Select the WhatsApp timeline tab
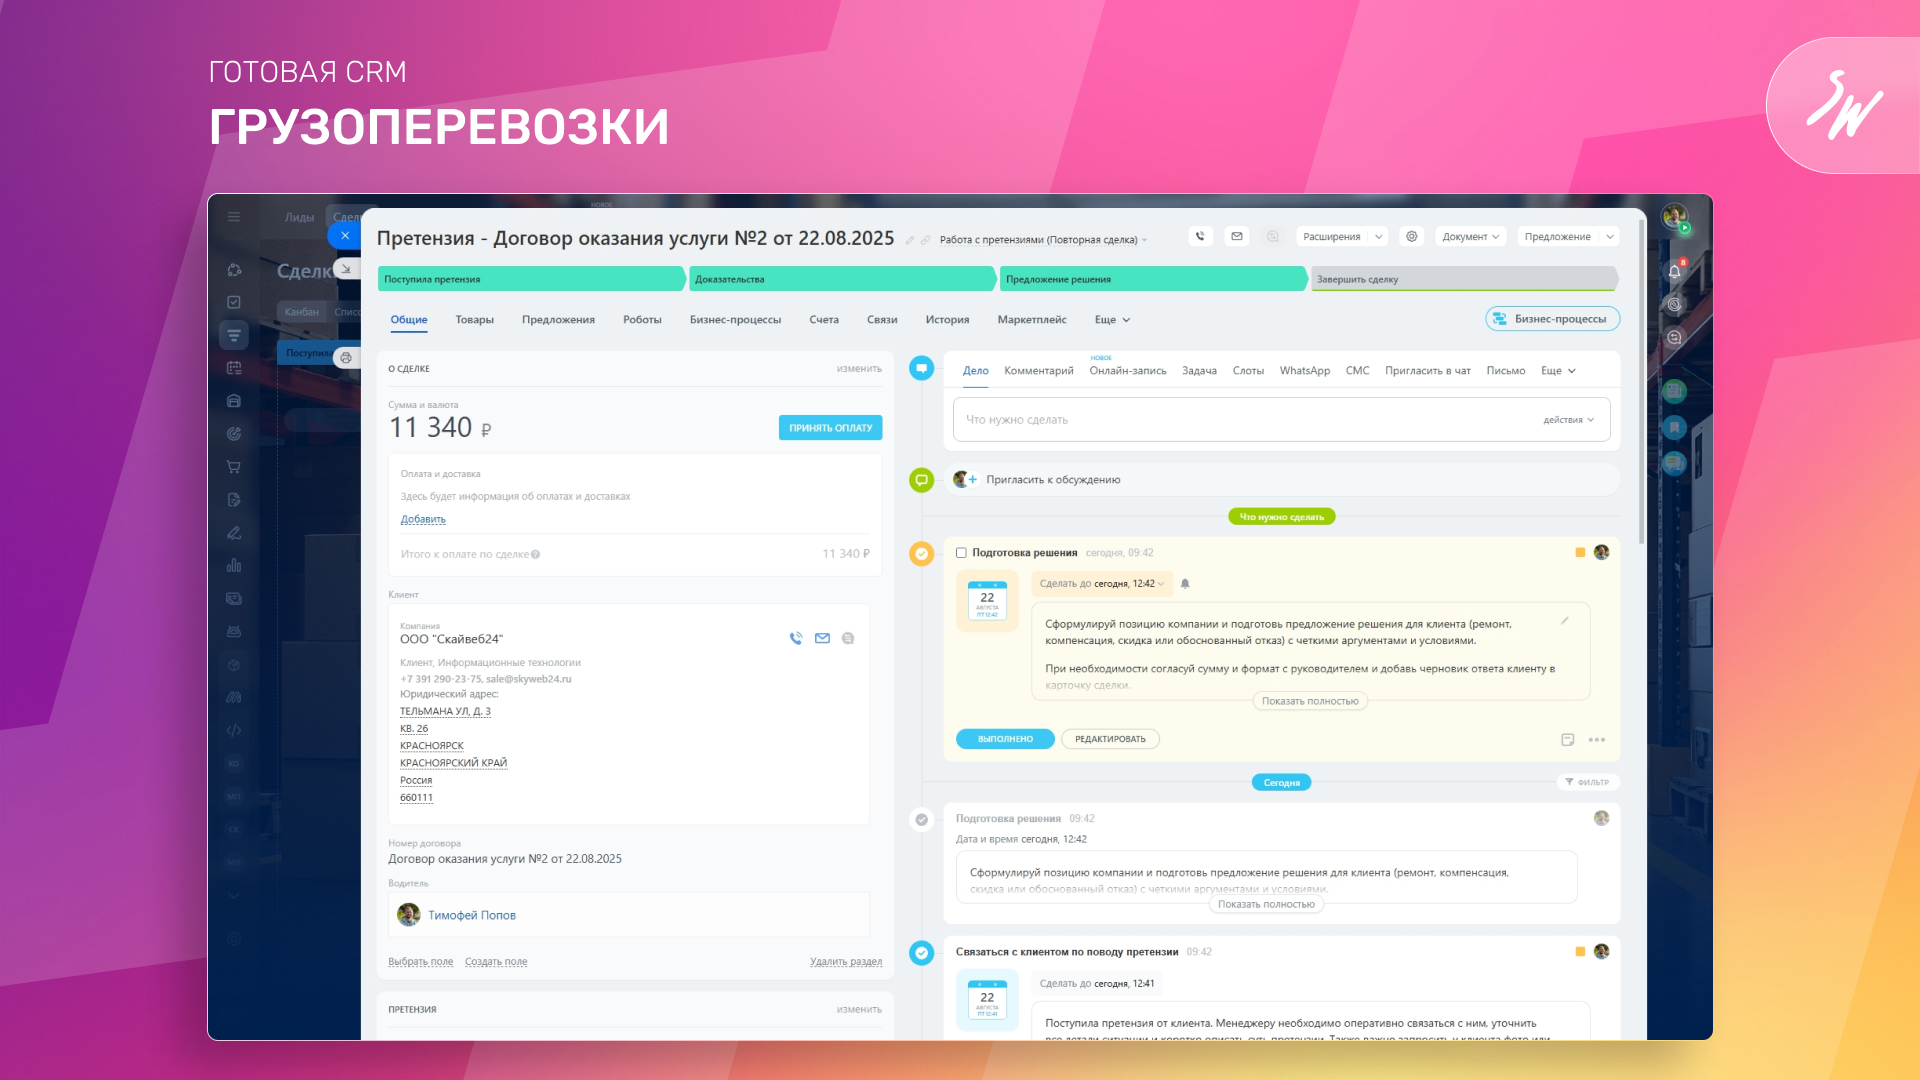The height and width of the screenshot is (1080, 1920). pyautogui.click(x=1304, y=371)
